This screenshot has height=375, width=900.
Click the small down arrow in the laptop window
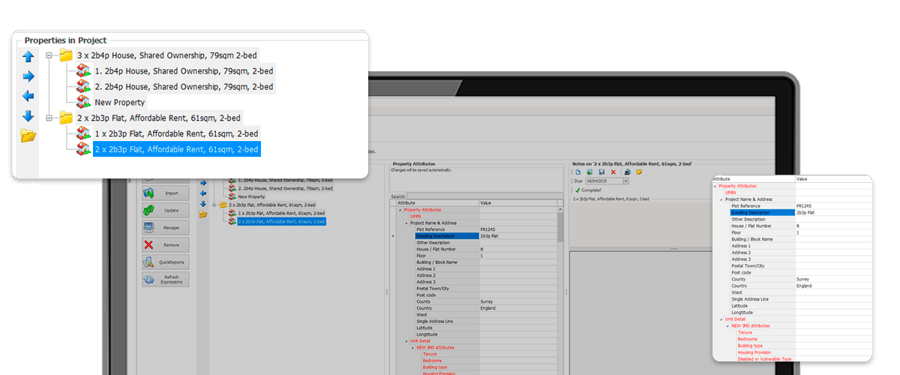pyautogui.click(x=203, y=204)
